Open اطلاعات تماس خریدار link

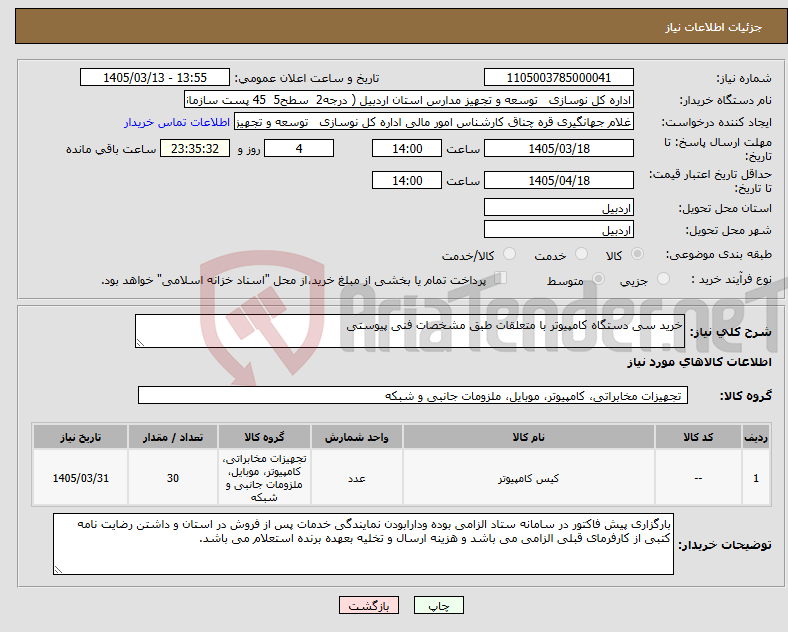click(x=177, y=122)
